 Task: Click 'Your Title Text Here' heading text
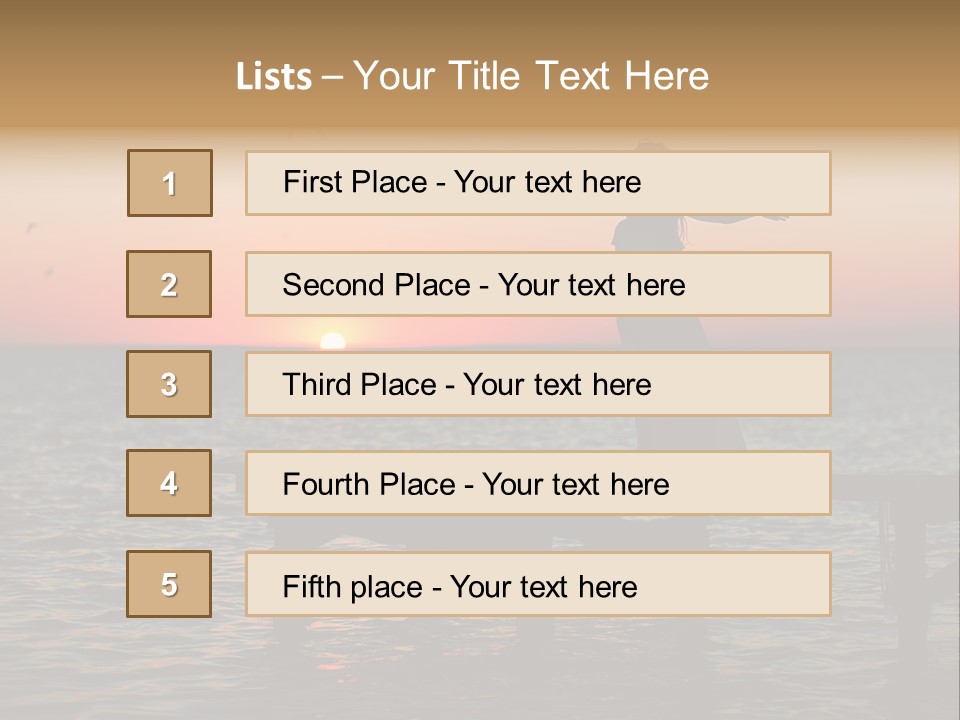point(531,76)
